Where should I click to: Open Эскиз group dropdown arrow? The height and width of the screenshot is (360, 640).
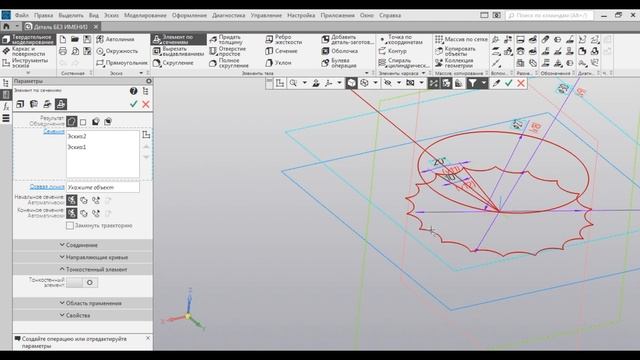pos(141,73)
